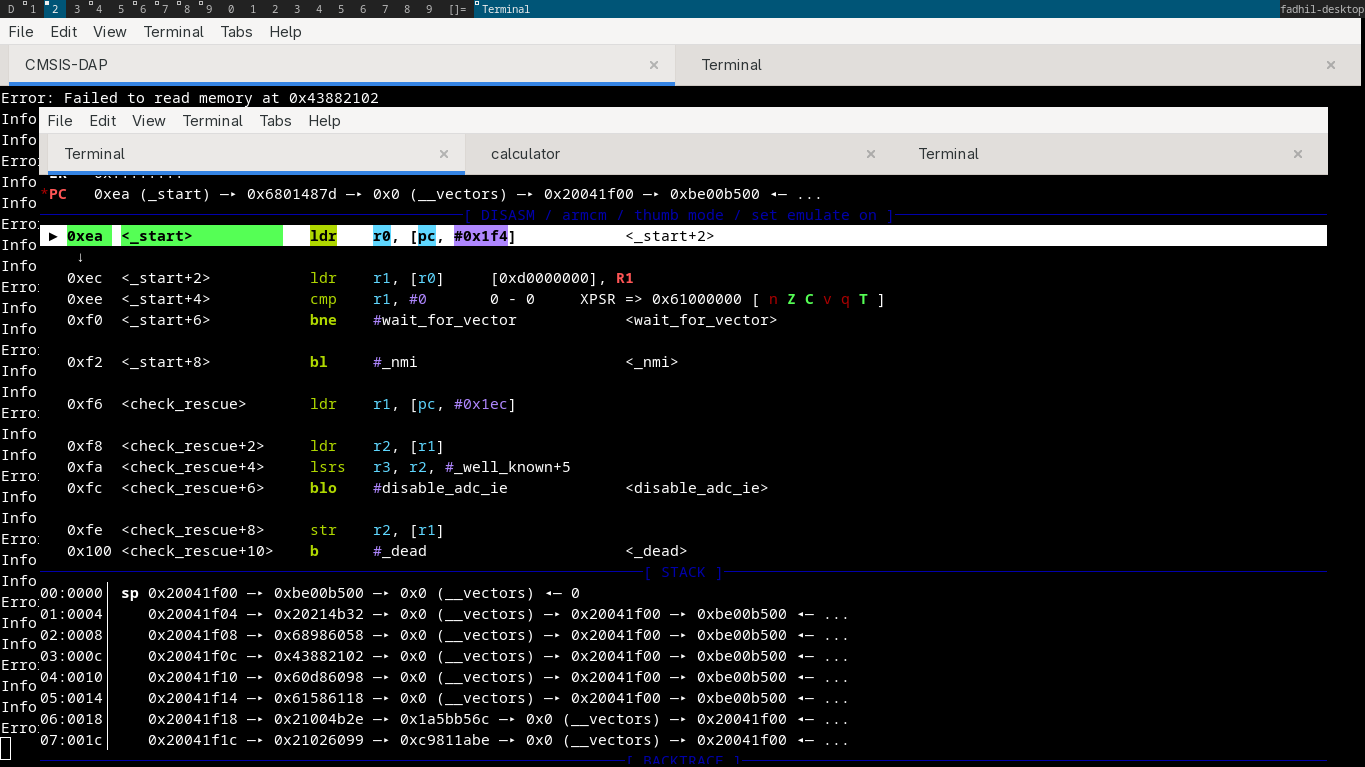Close the active Terminal tab left of calculator
This screenshot has width=1365, height=767.
pyautogui.click(x=444, y=154)
